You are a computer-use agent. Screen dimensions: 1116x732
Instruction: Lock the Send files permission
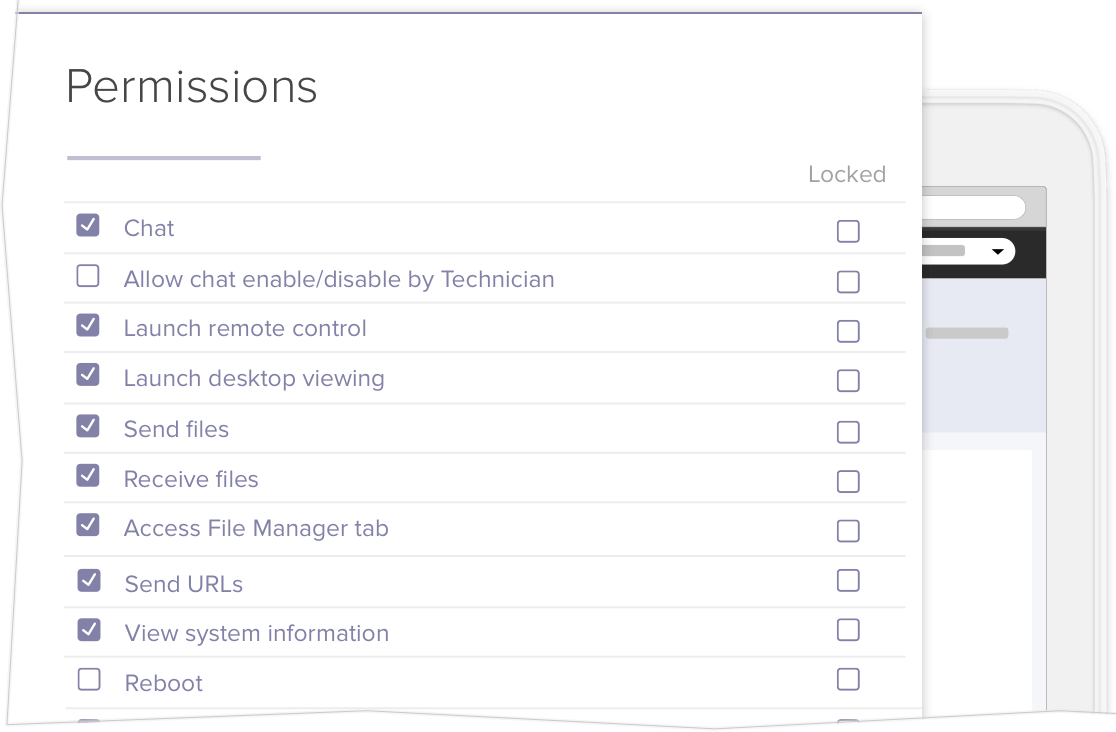[x=848, y=432]
